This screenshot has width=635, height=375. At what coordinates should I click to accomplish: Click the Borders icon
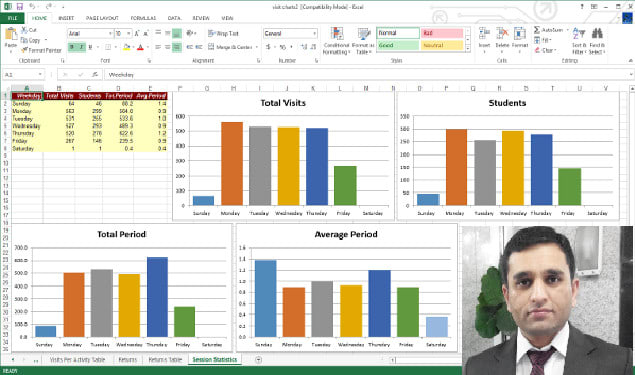(x=108, y=47)
